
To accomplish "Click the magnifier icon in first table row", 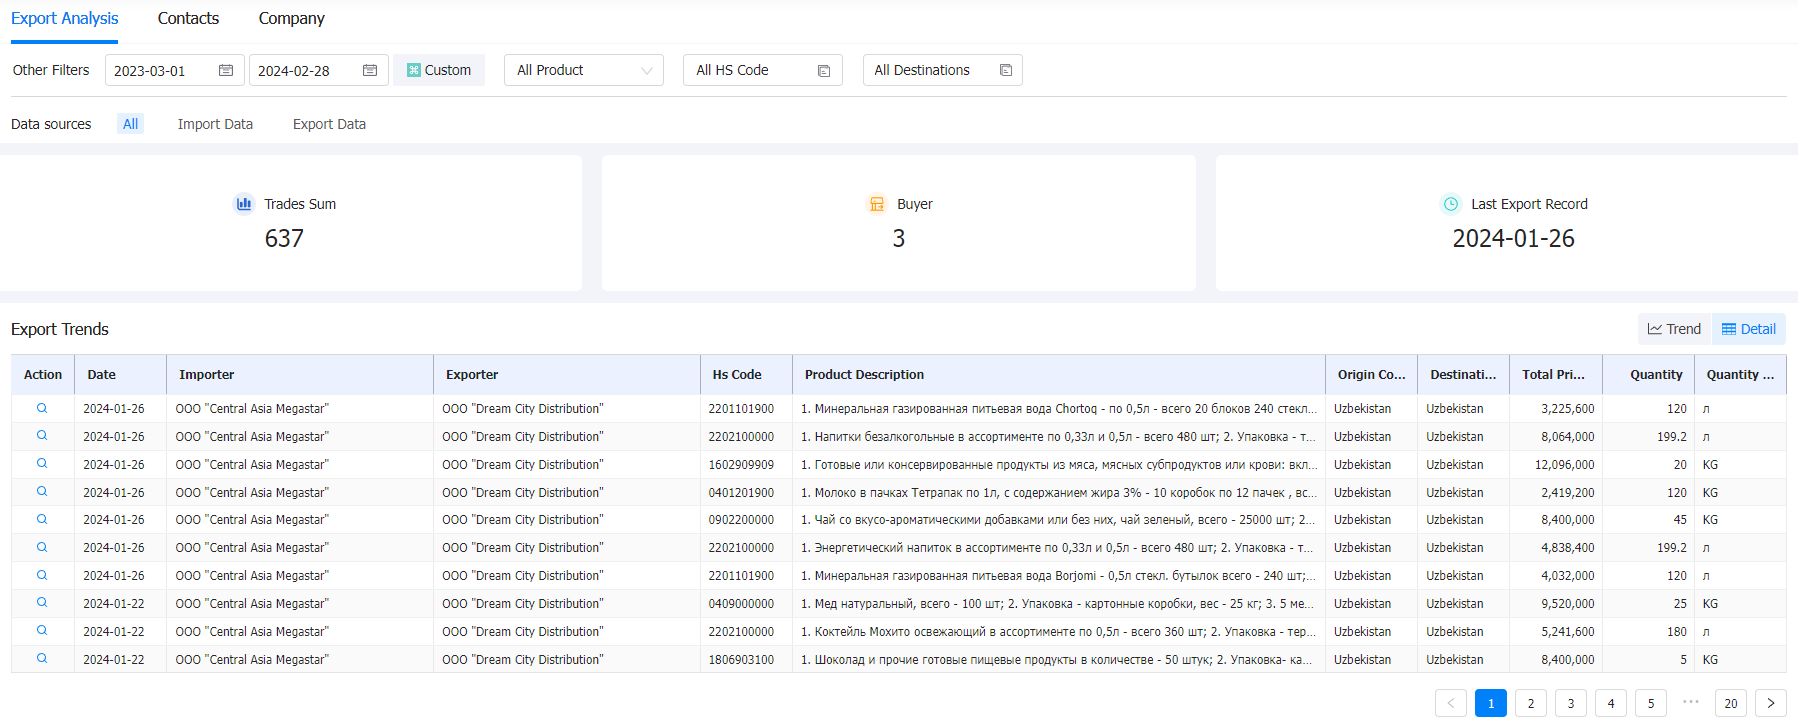I will tap(42, 408).
